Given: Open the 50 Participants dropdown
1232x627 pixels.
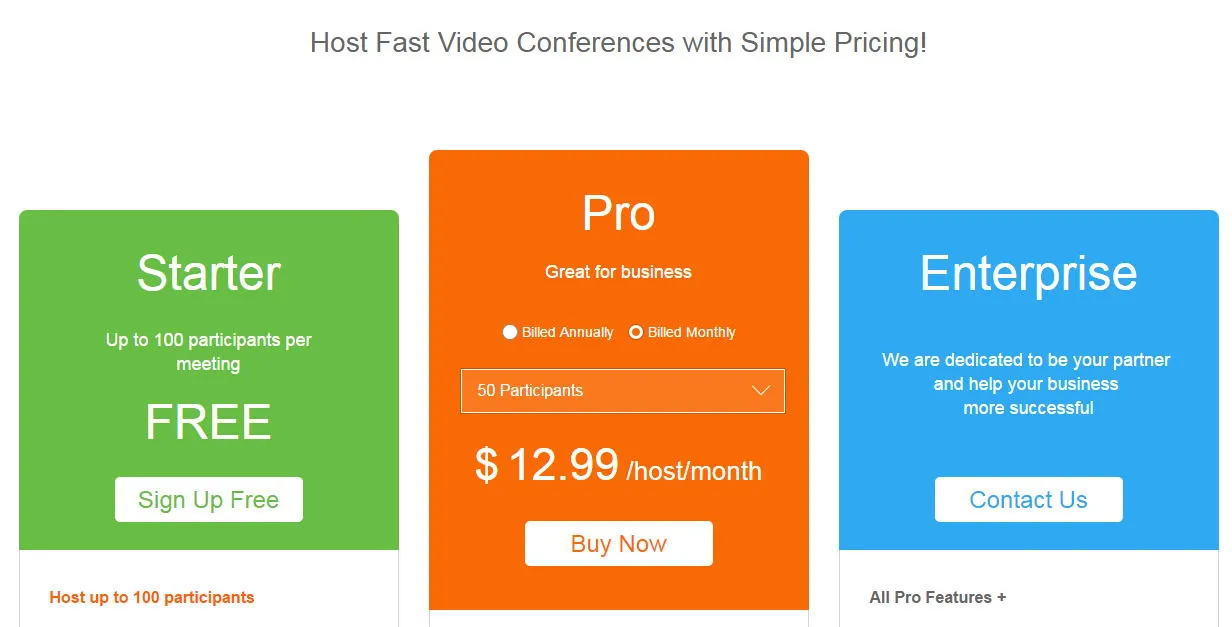Looking at the screenshot, I should click(623, 391).
